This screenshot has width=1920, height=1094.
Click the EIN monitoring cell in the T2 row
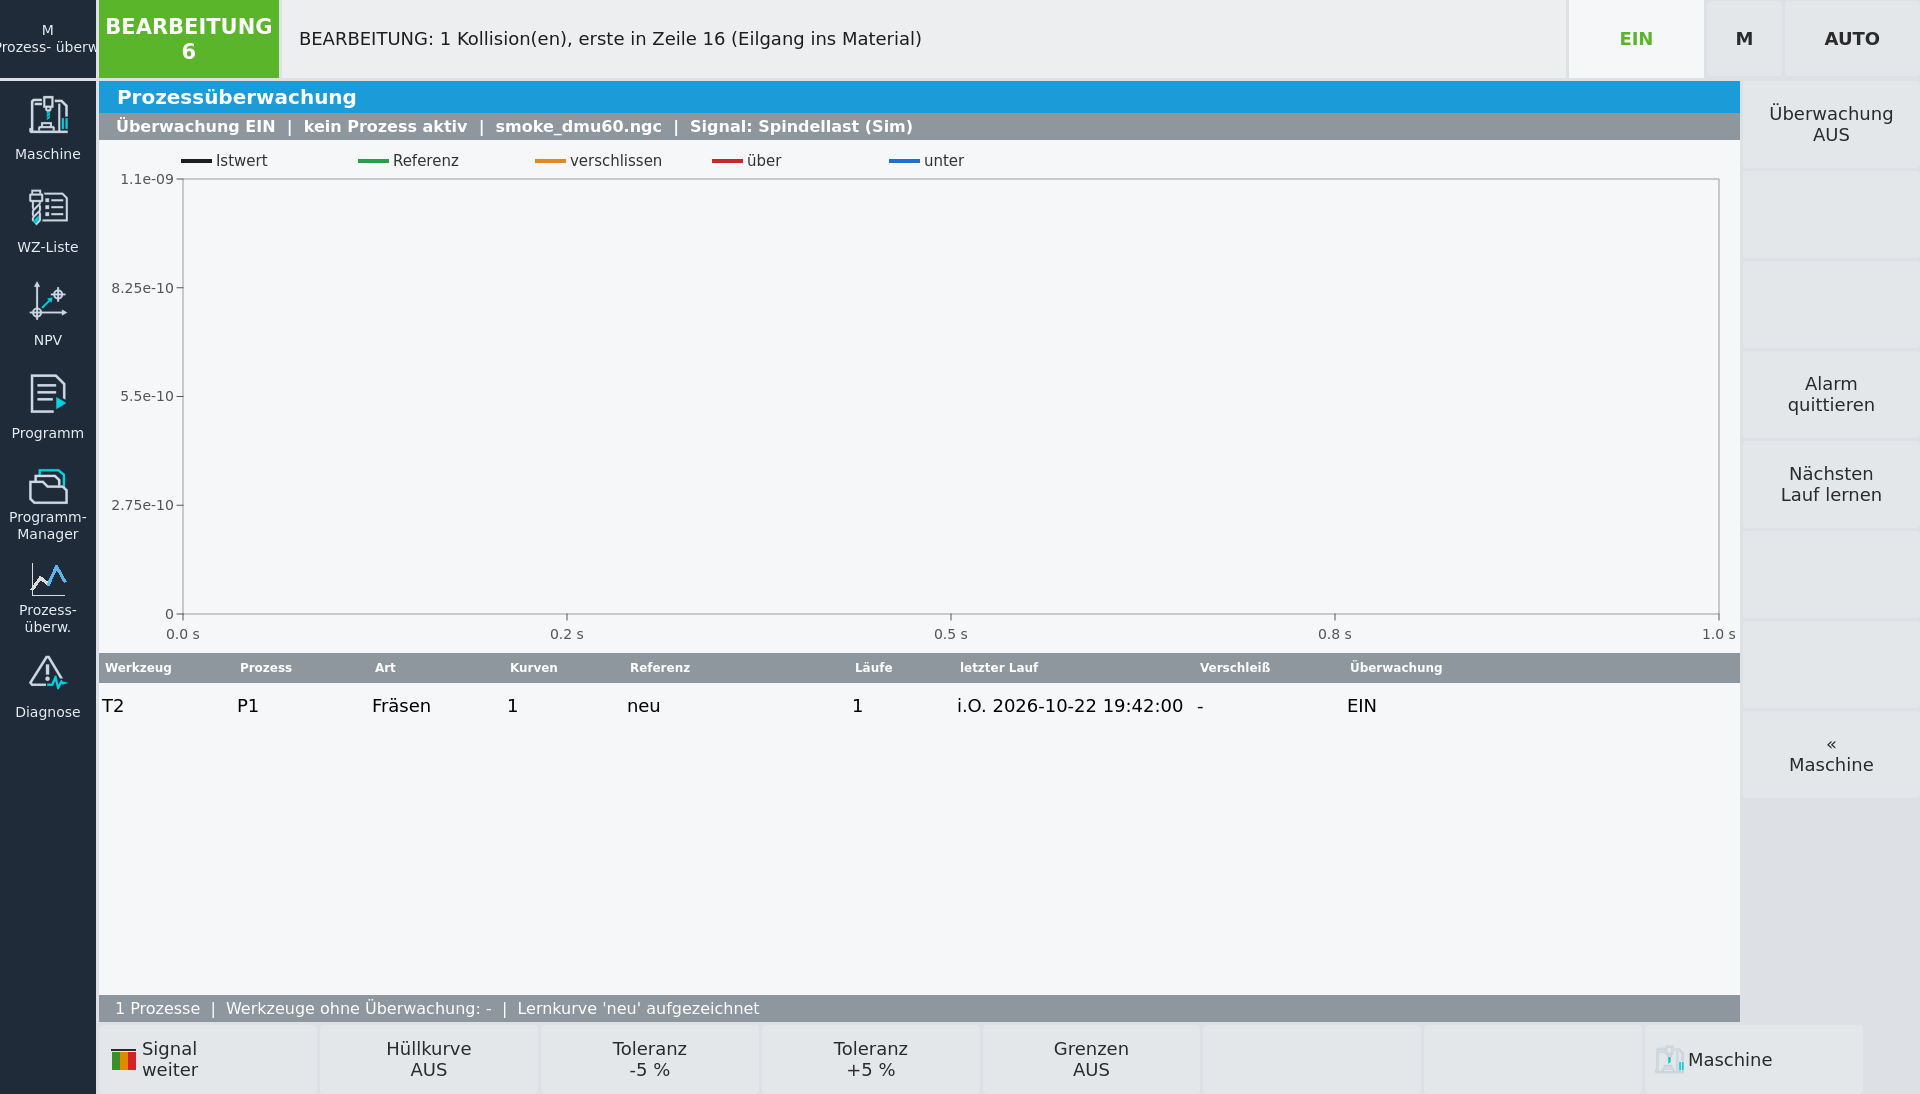click(1362, 706)
